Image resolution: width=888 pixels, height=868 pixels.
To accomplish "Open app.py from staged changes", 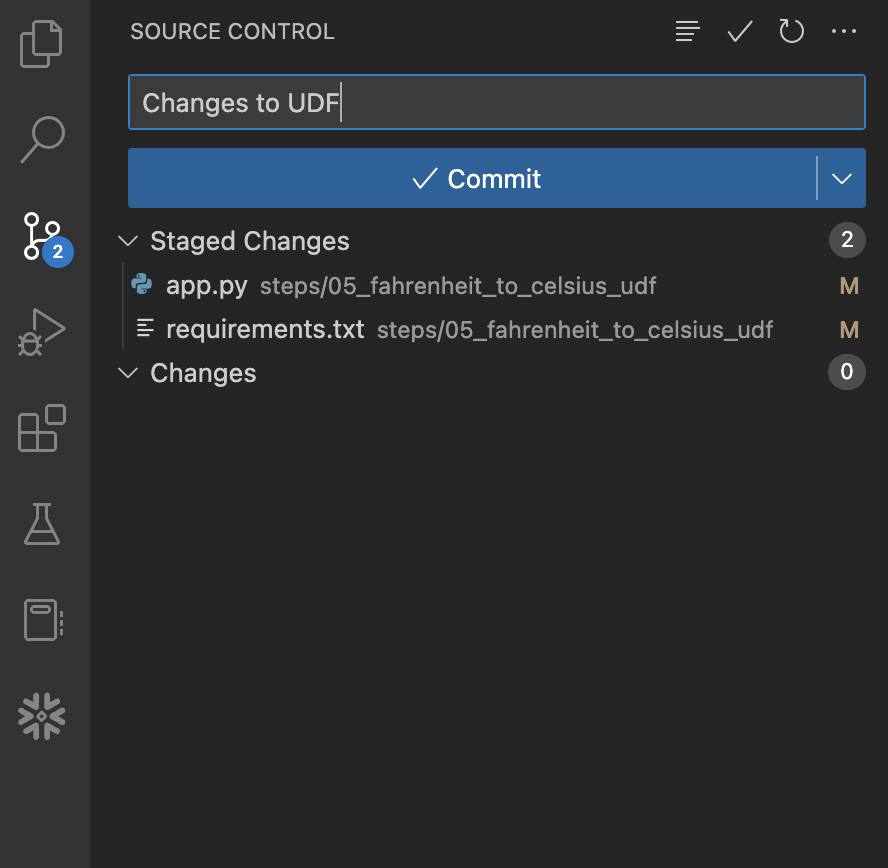I will pos(206,285).
